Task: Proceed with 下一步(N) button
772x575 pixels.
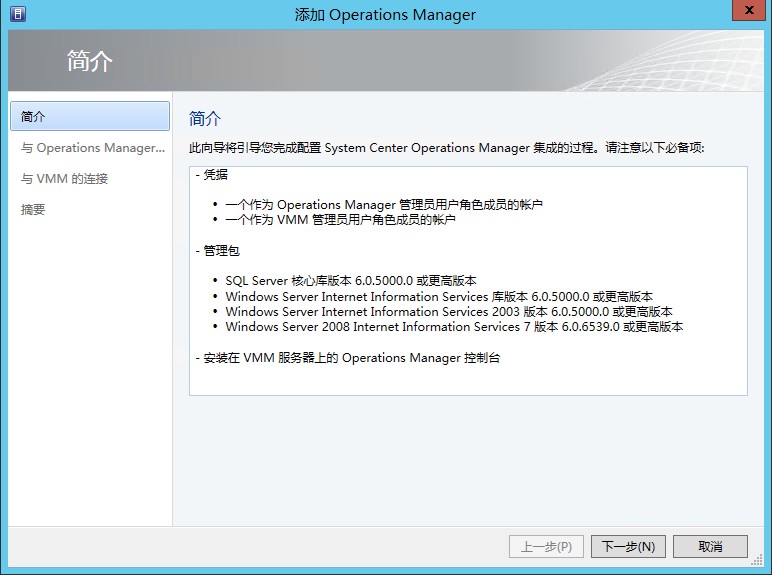Action: [628, 546]
